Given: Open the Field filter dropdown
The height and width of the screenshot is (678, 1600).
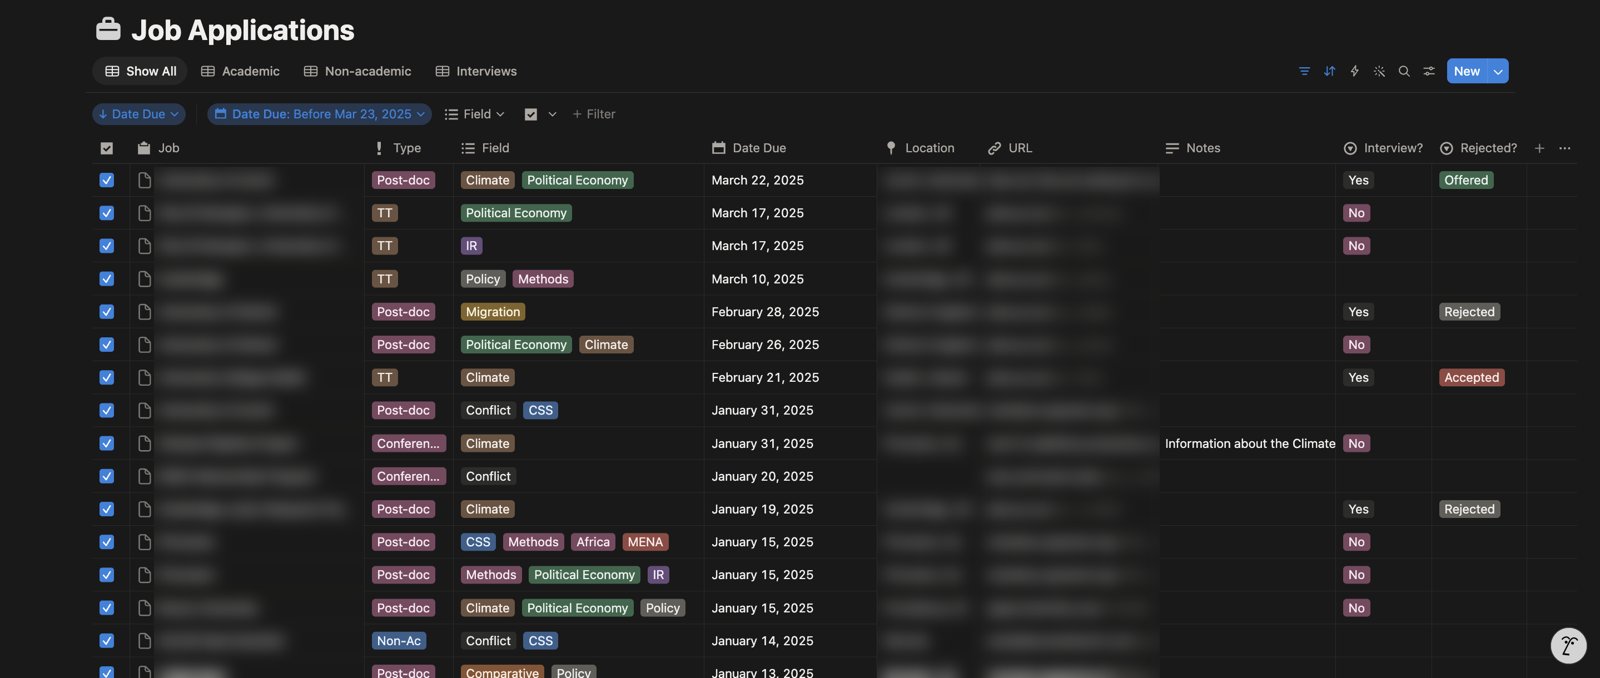Looking at the screenshot, I should pos(475,114).
